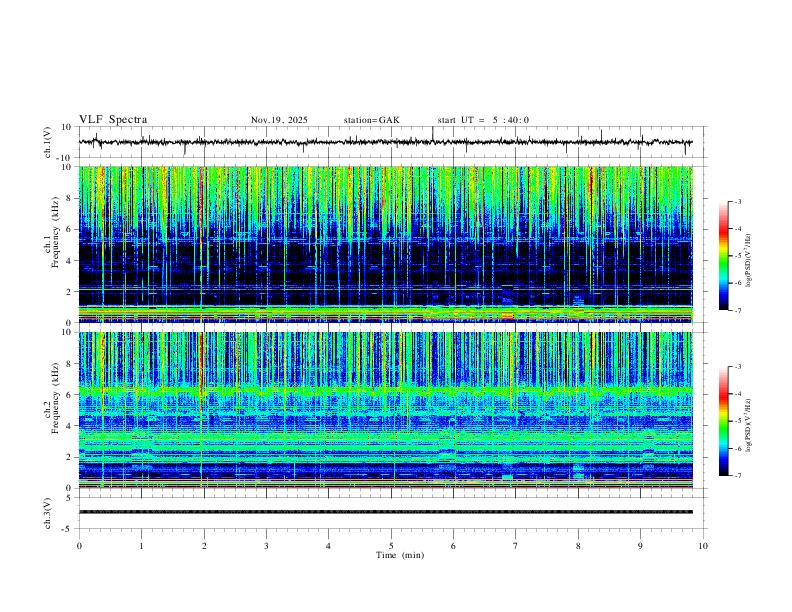Screen dimensions: 792x612
Task: Click the 'ch.1(V)' waveform axis label
Action: [48, 142]
